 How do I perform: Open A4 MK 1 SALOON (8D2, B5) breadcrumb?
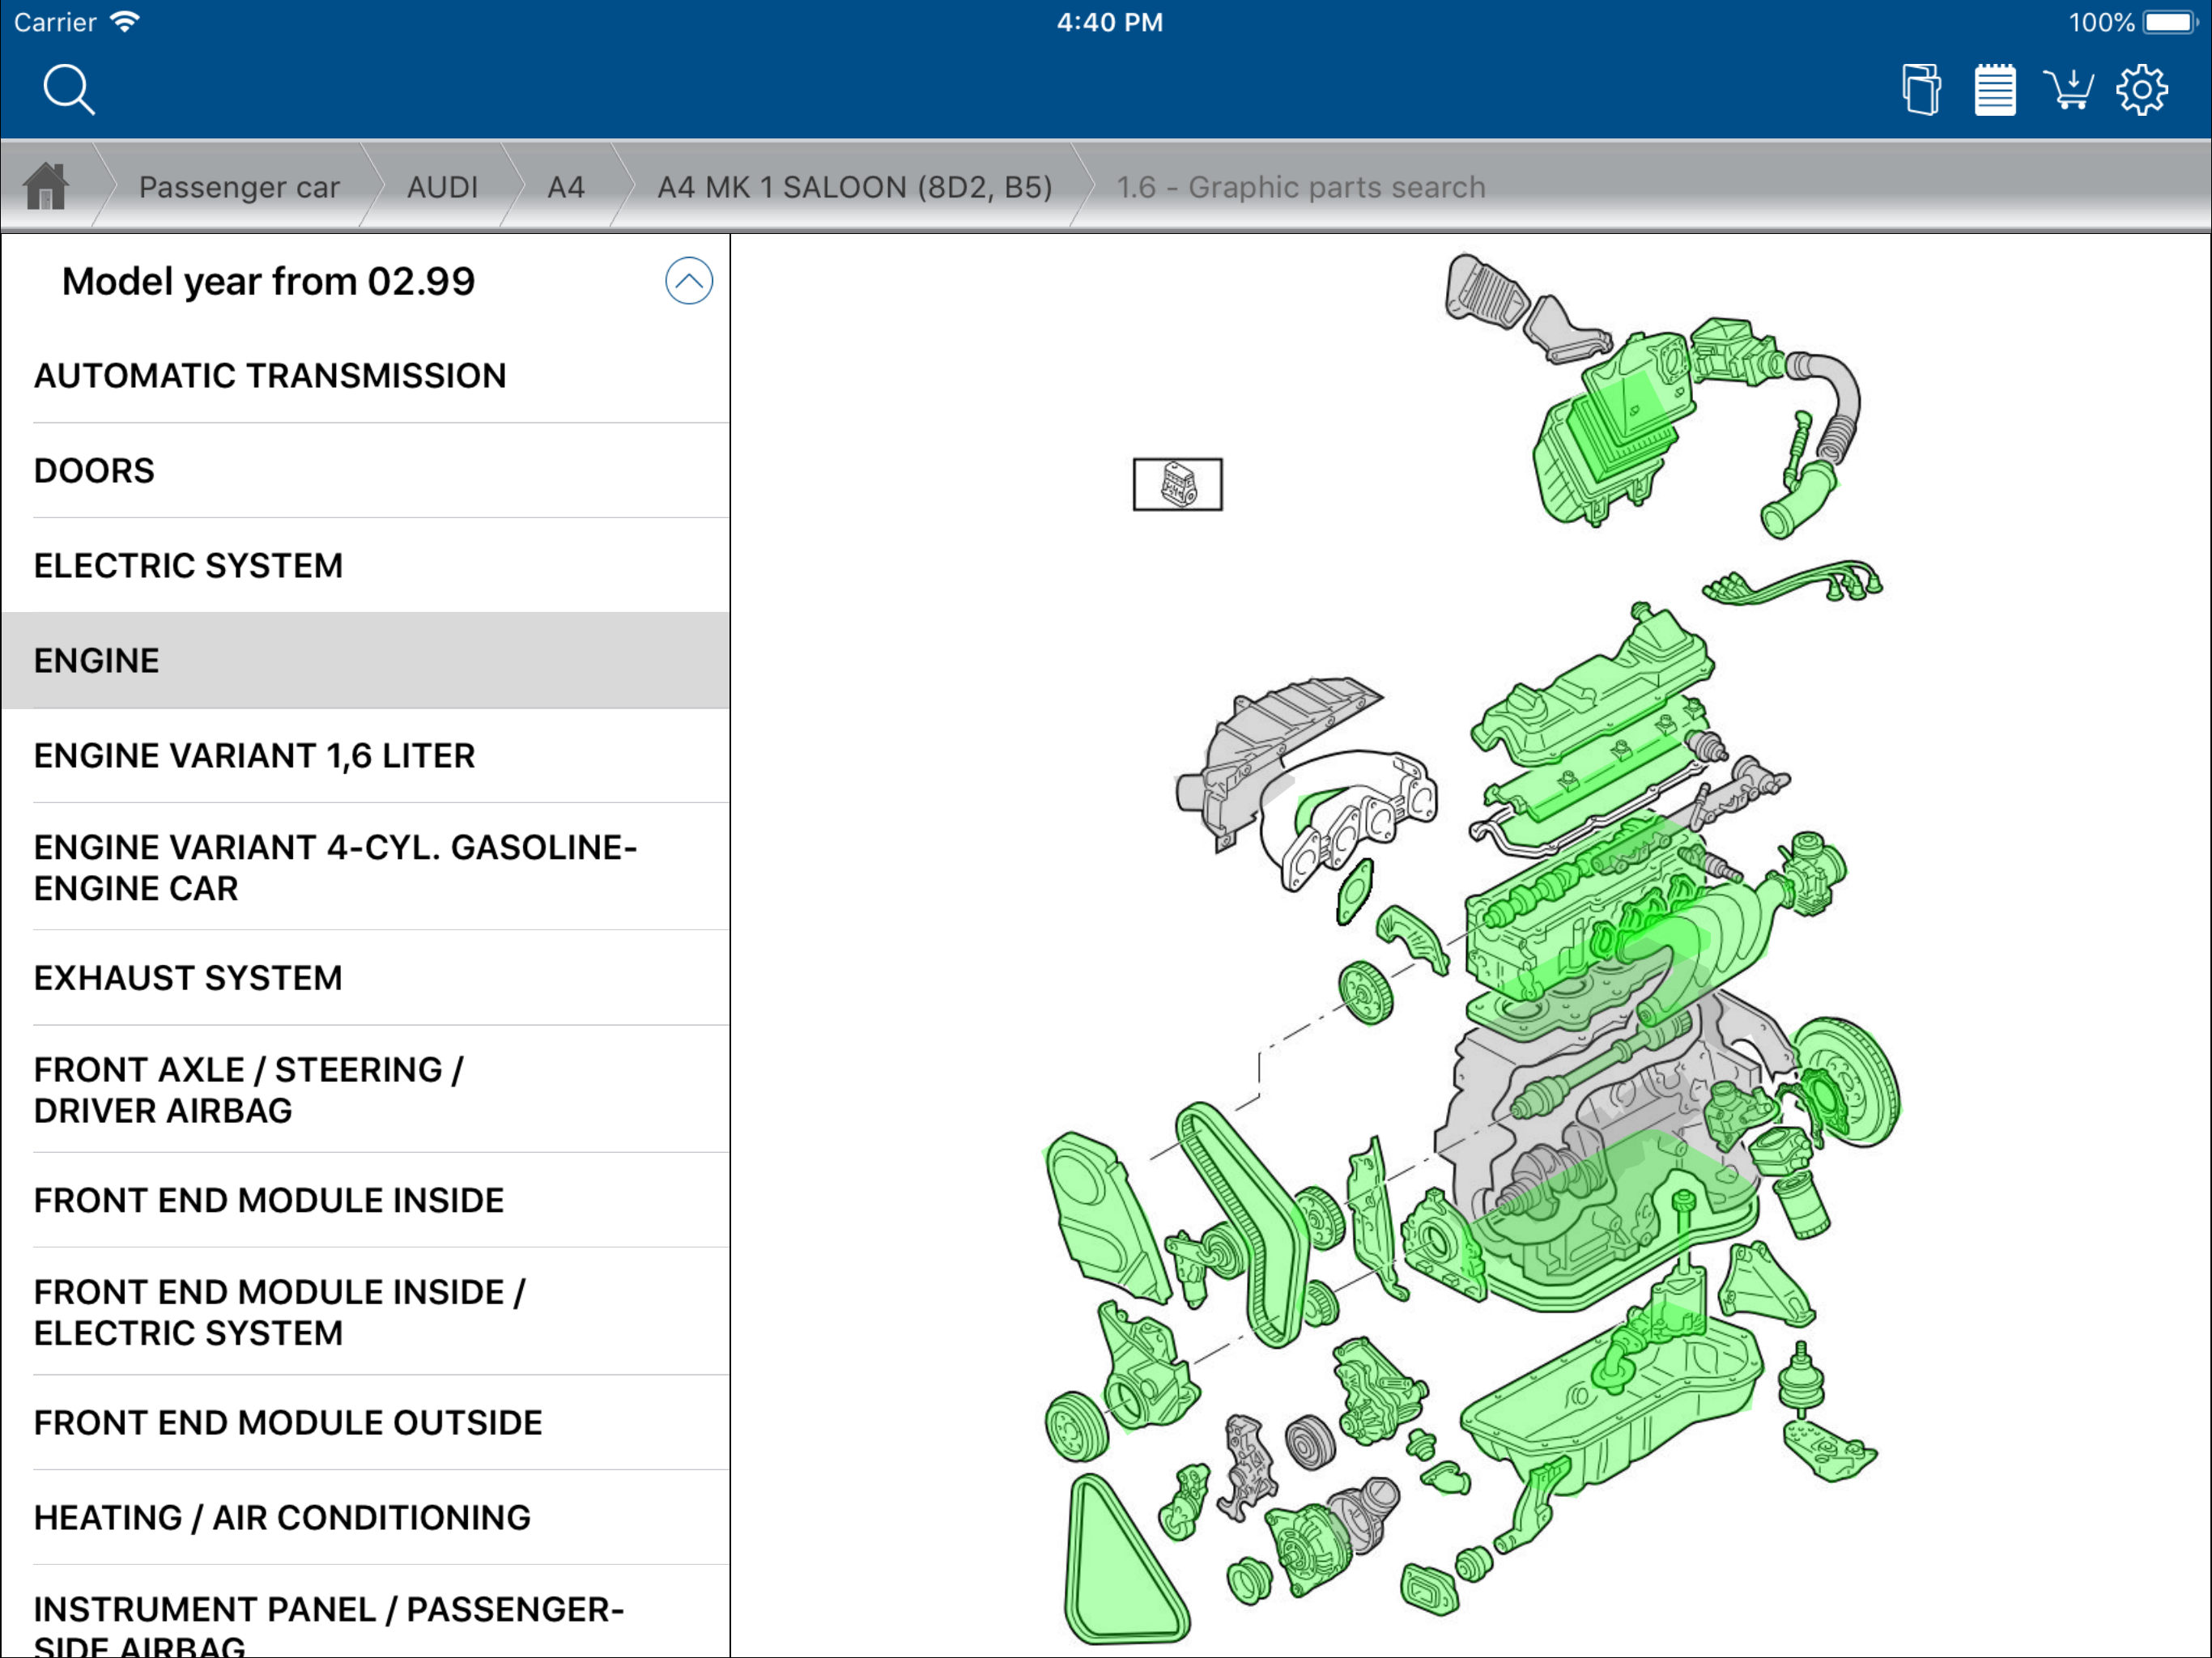click(x=854, y=187)
